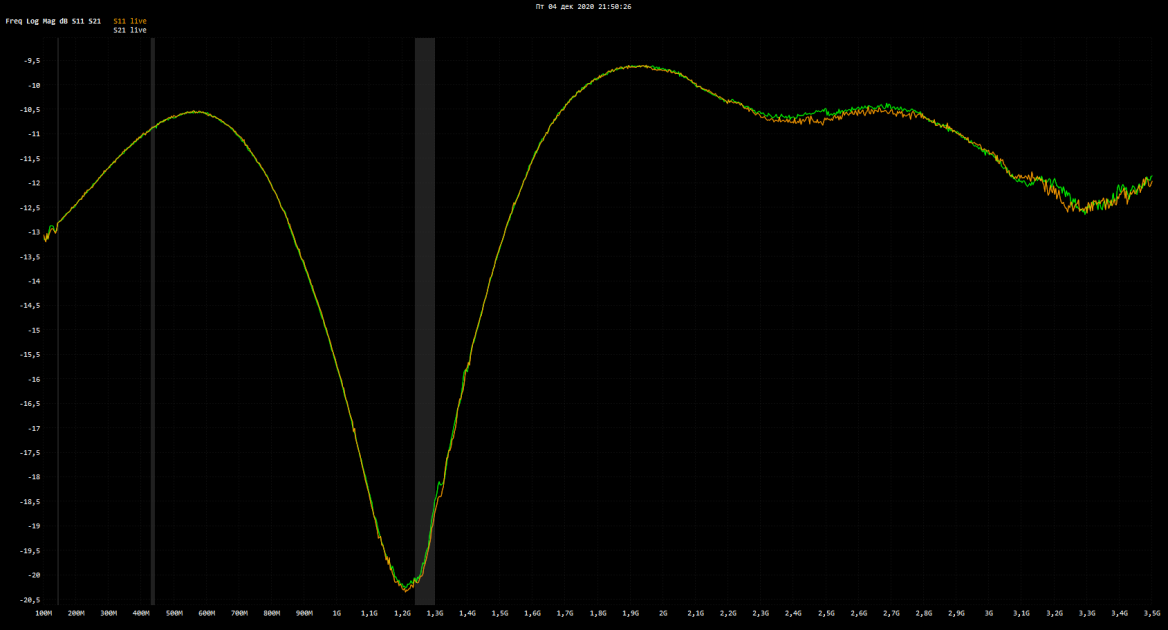Image resolution: width=1168 pixels, height=630 pixels.
Task: Click the '-20,5' dB axis label
Action: point(30,600)
